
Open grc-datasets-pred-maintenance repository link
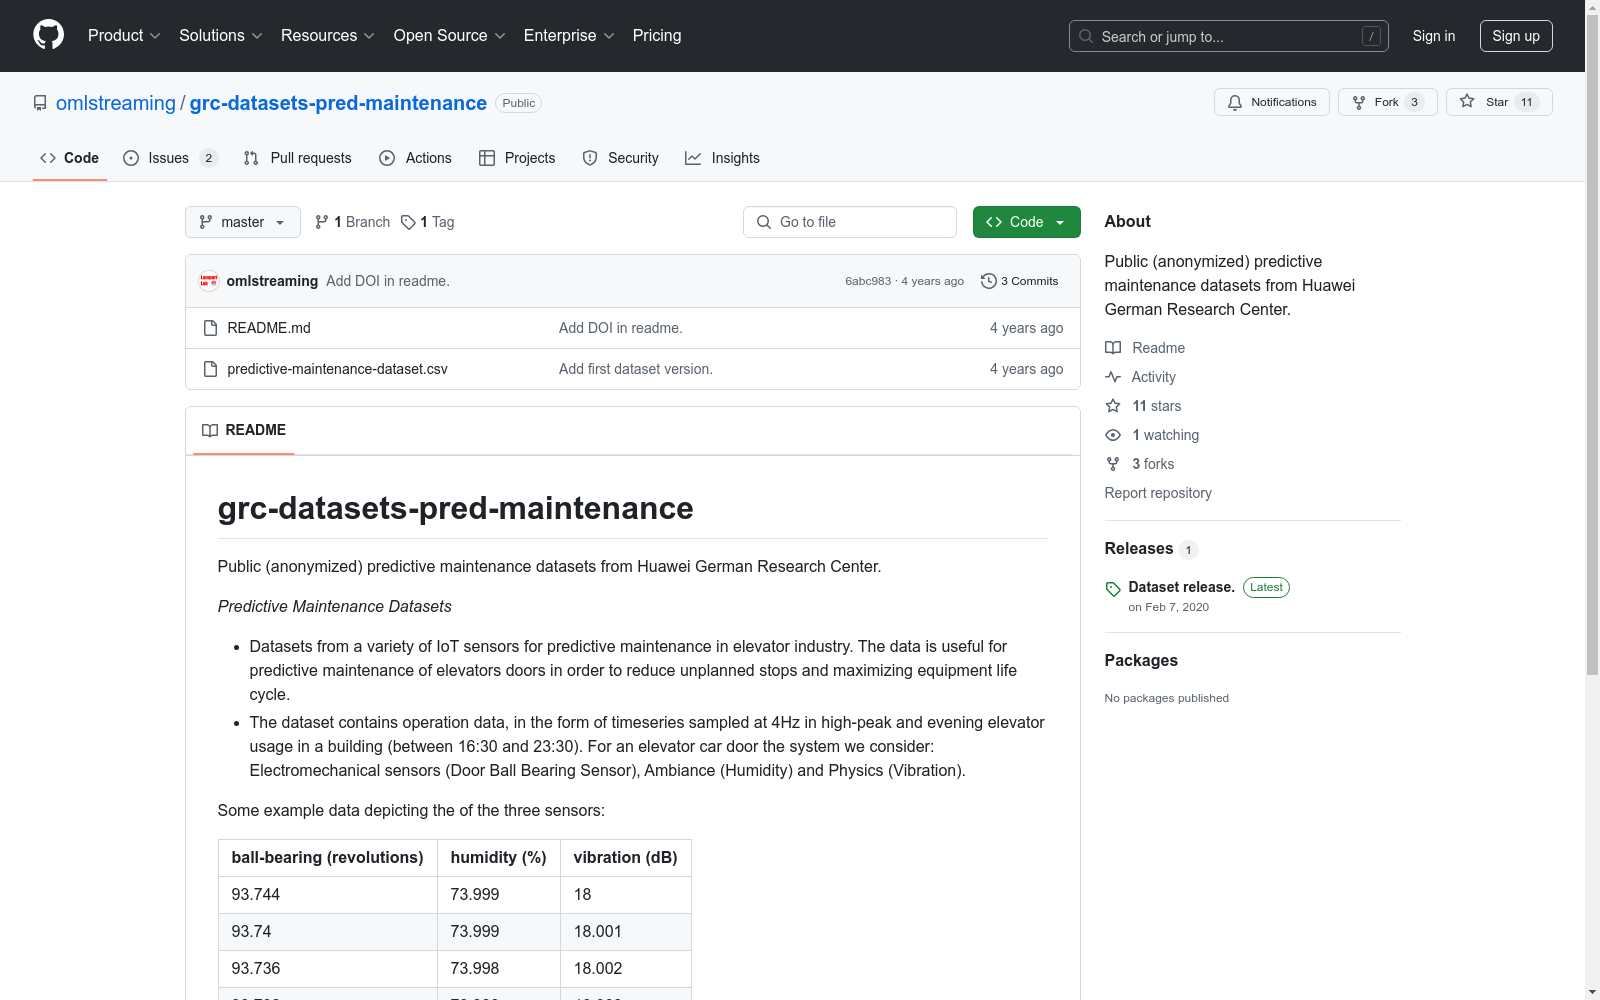338,103
